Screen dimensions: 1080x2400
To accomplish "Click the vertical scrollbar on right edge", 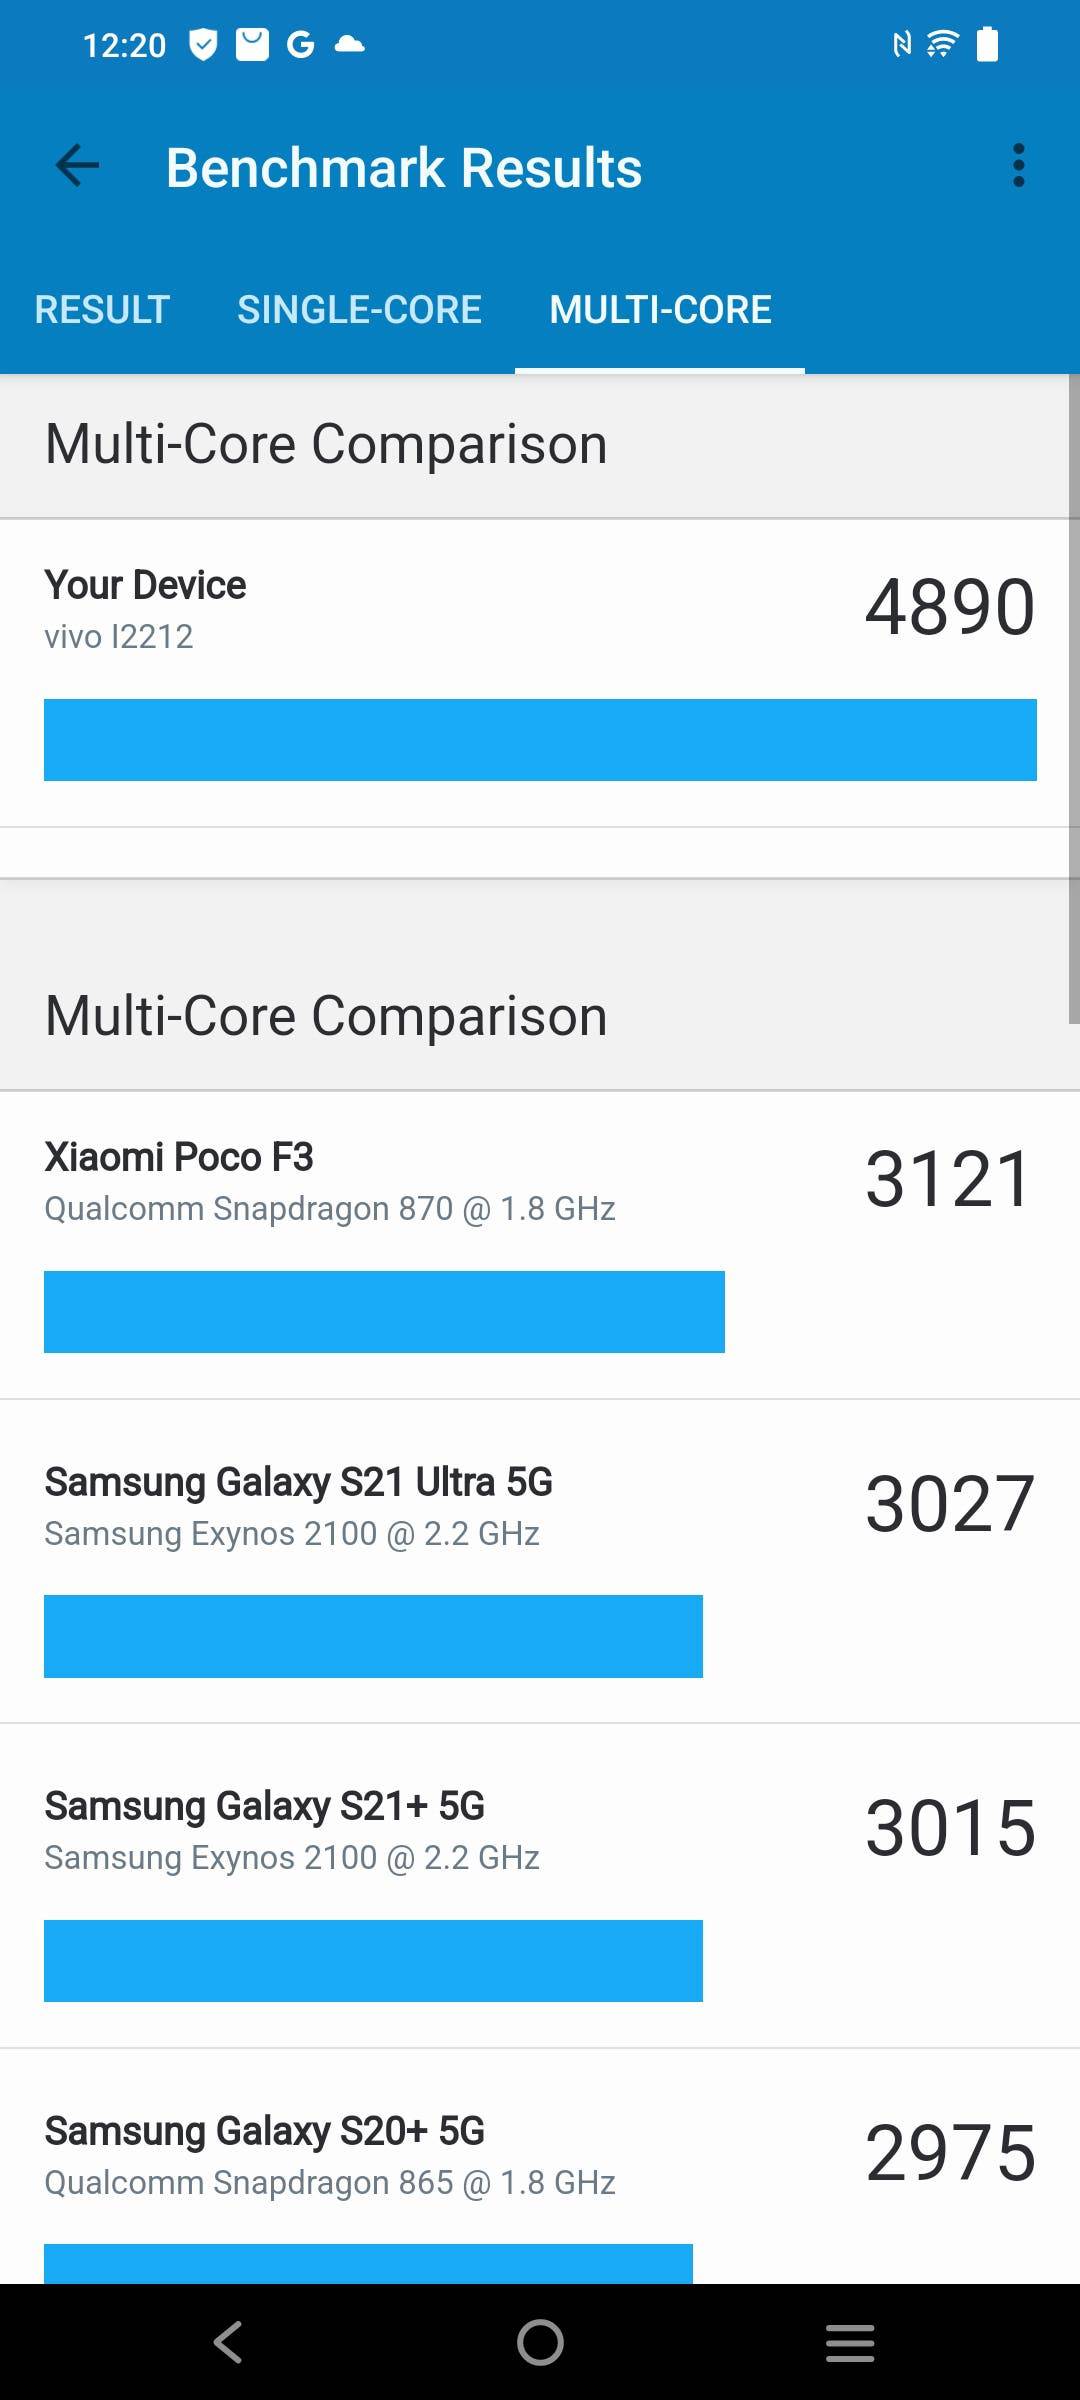I will 1074,700.
